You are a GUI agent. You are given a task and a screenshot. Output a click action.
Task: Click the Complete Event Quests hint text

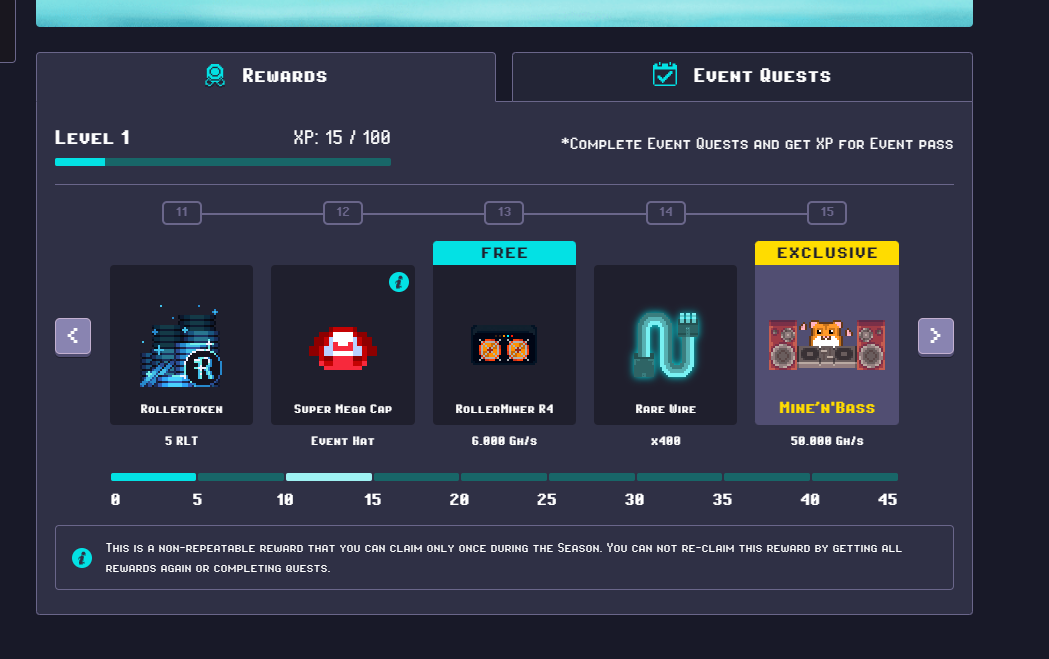757,144
